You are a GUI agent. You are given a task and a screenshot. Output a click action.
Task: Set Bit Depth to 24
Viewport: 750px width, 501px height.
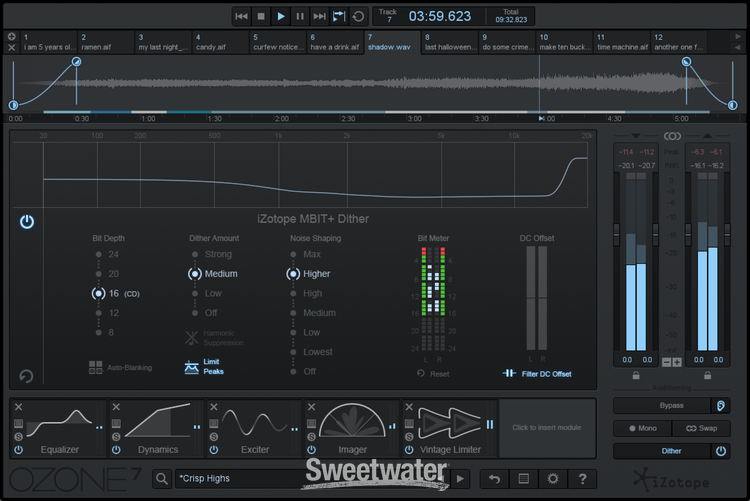coord(108,254)
